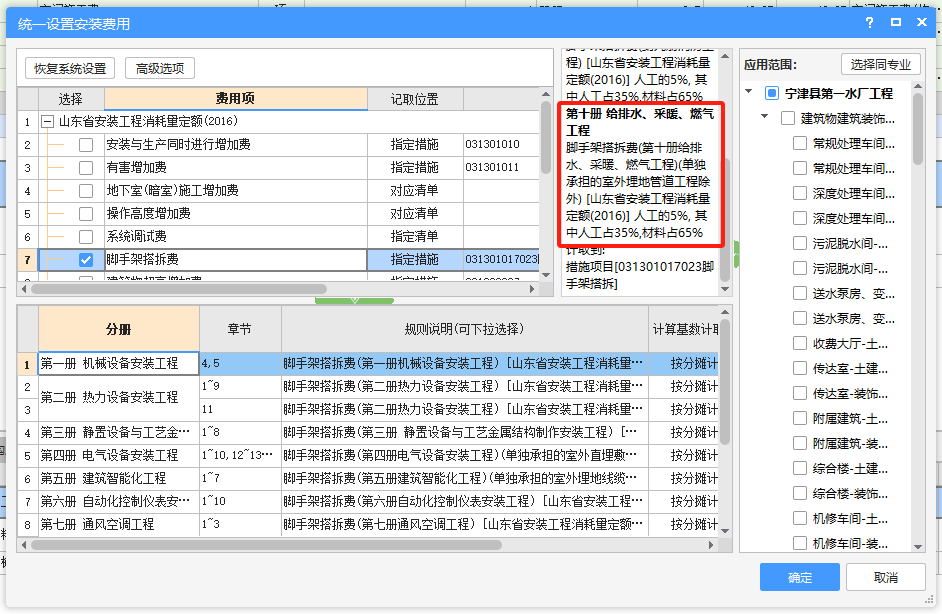Click the 应用范围 tree's vertical scrollbar

tap(918, 130)
